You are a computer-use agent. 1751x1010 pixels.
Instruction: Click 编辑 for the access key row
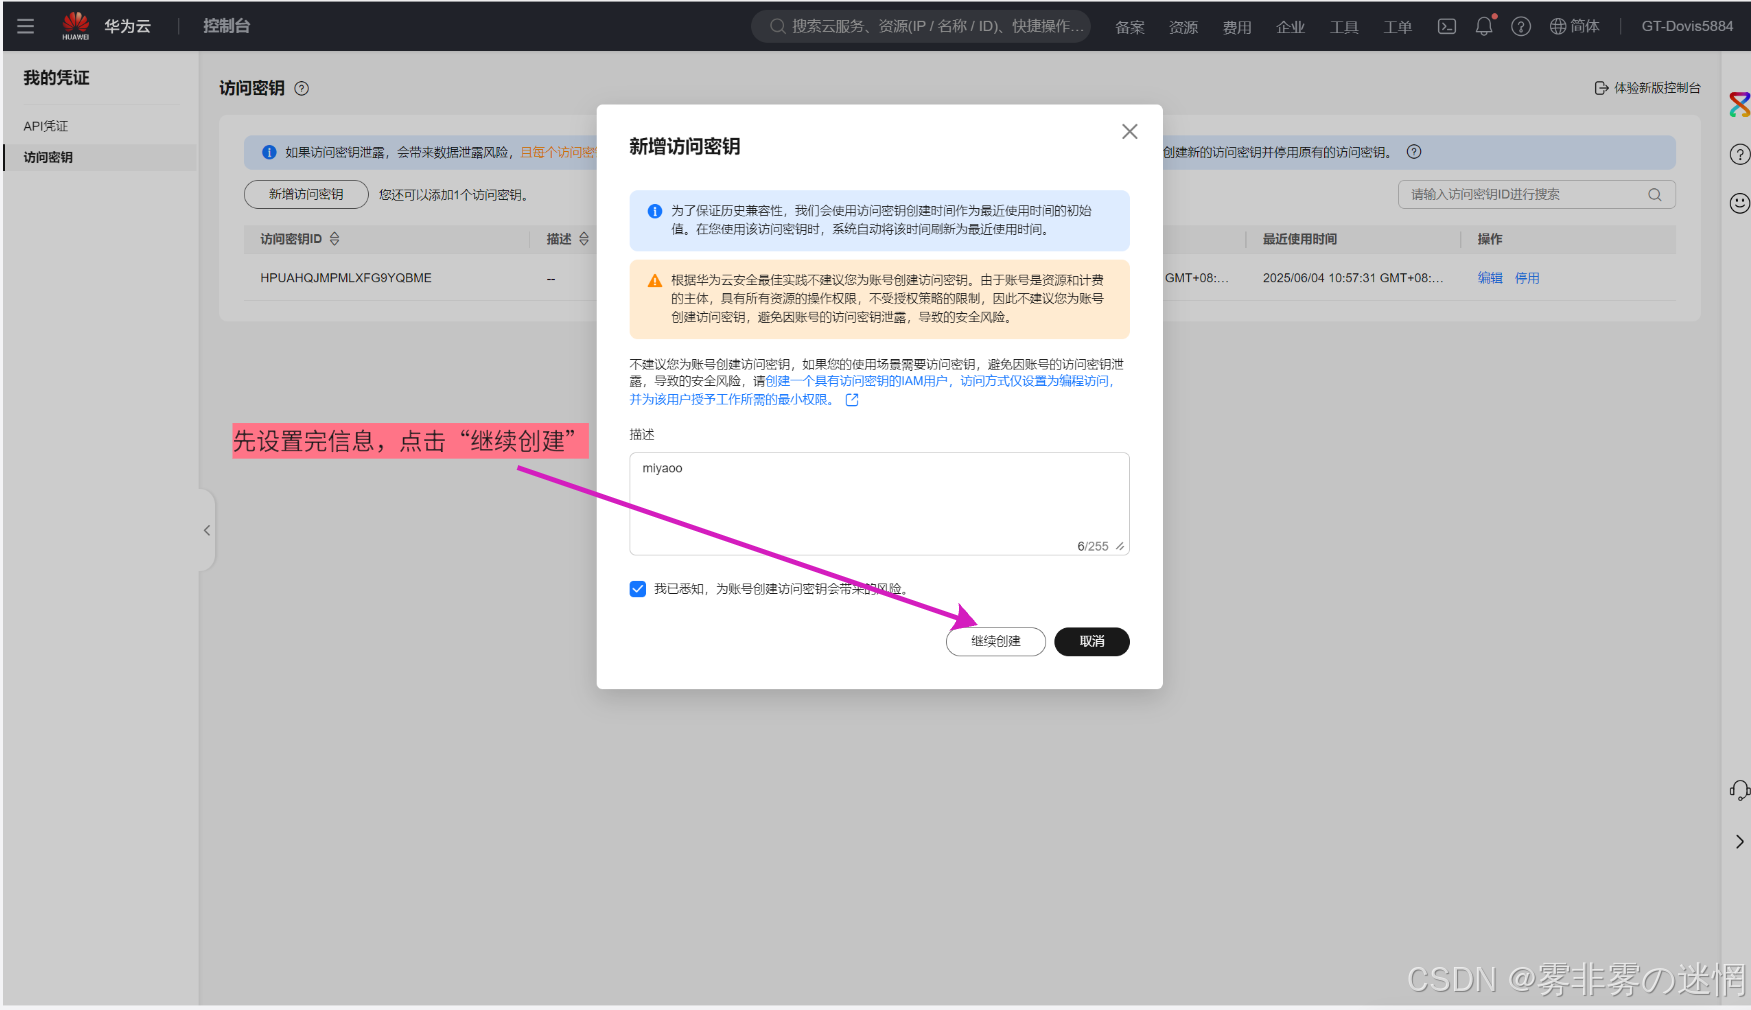pyautogui.click(x=1490, y=278)
